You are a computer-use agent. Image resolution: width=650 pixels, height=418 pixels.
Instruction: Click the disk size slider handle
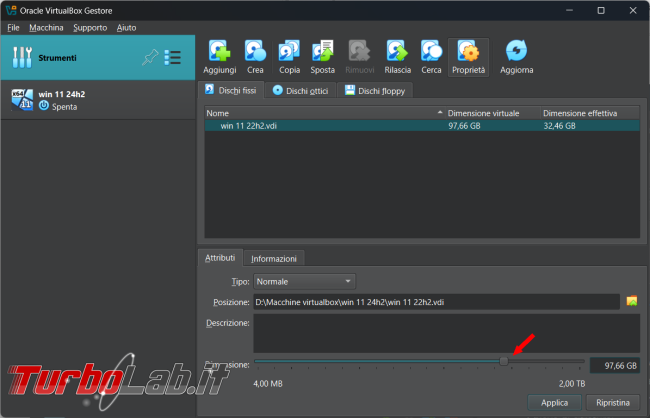click(504, 361)
